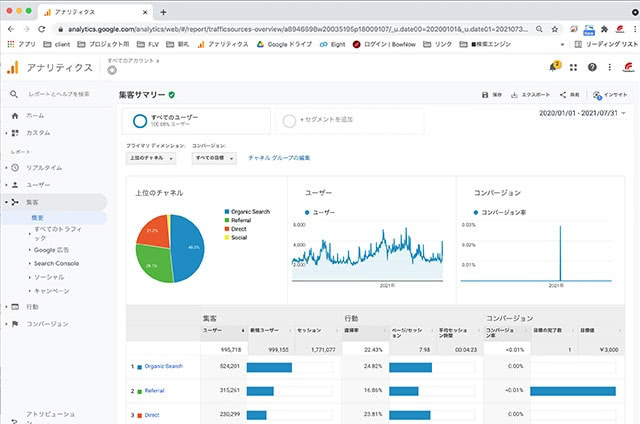The height and width of the screenshot is (424, 640).
Task: Click the browser address bar URL
Action: pyautogui.click(x=298, y=29)
